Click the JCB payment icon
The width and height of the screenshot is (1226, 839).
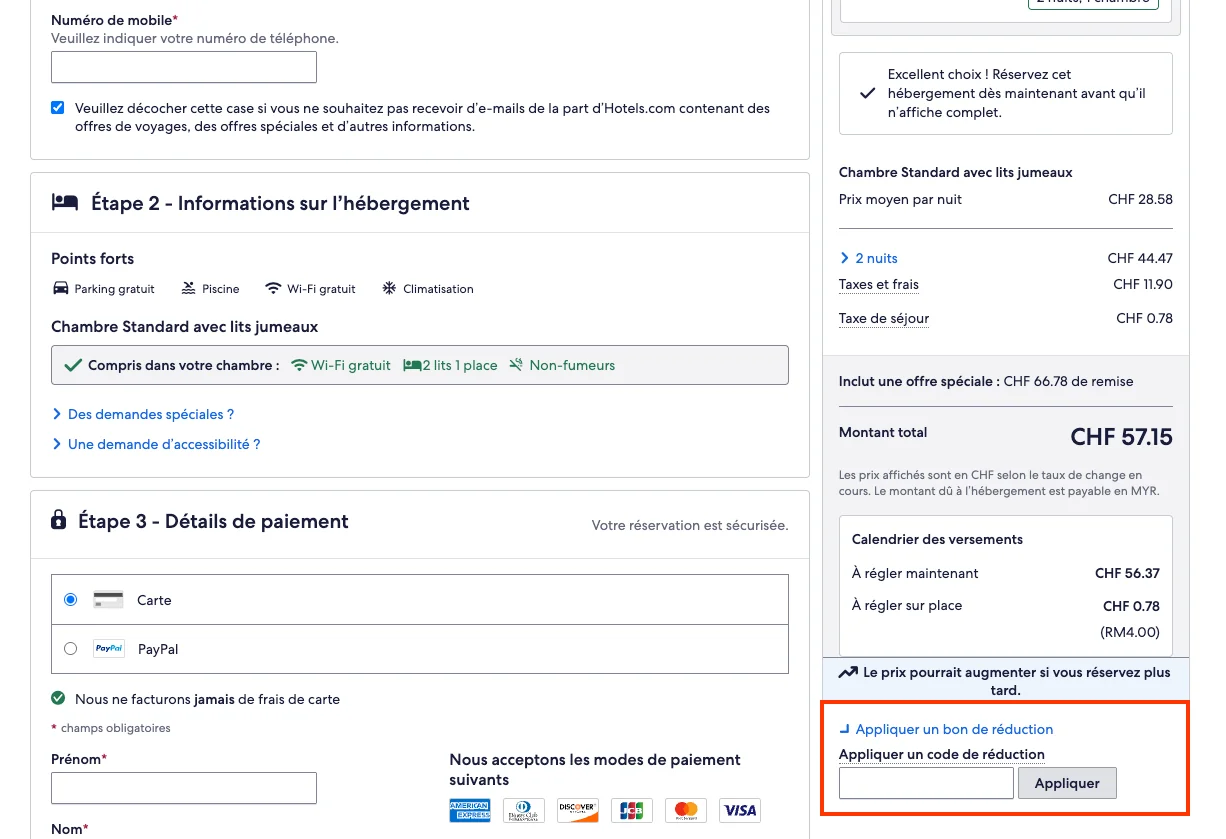[x=631, y=810]
